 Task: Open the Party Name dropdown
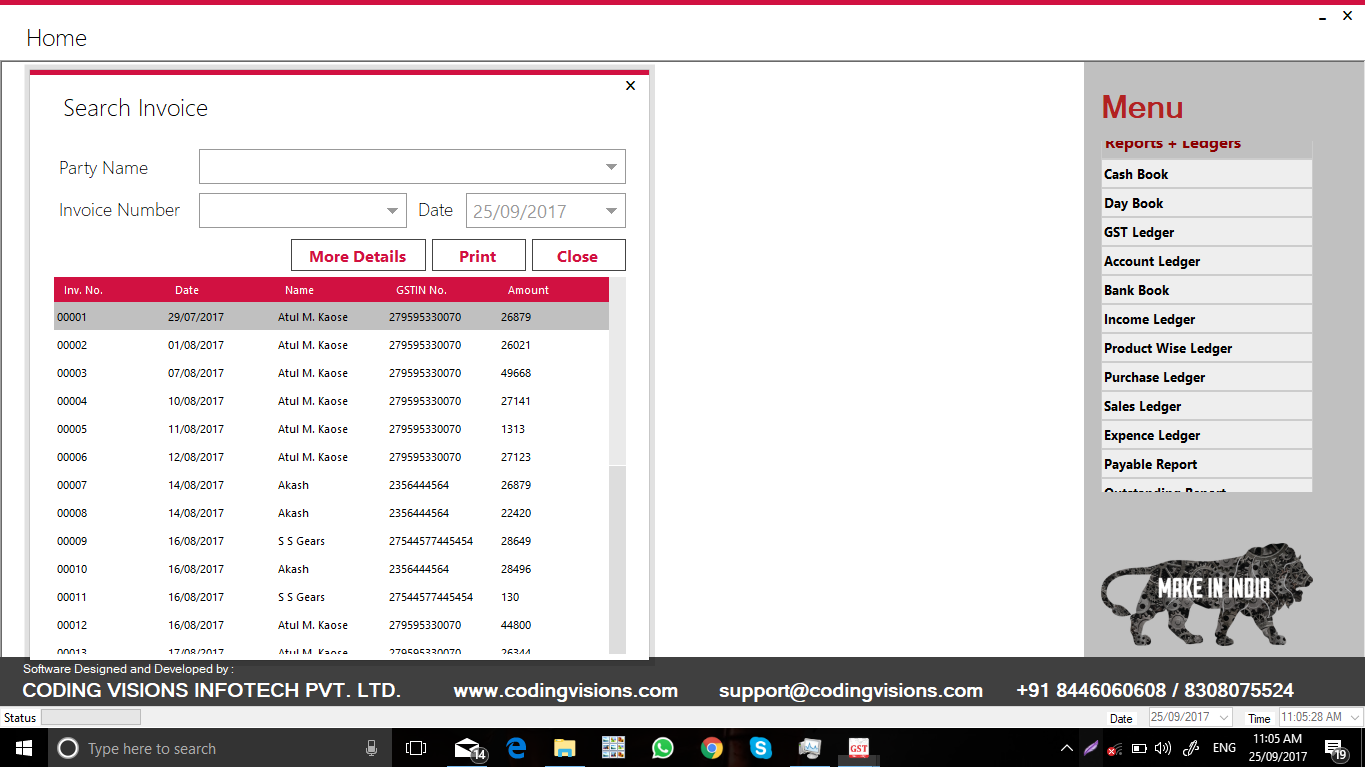click(611, 166)
